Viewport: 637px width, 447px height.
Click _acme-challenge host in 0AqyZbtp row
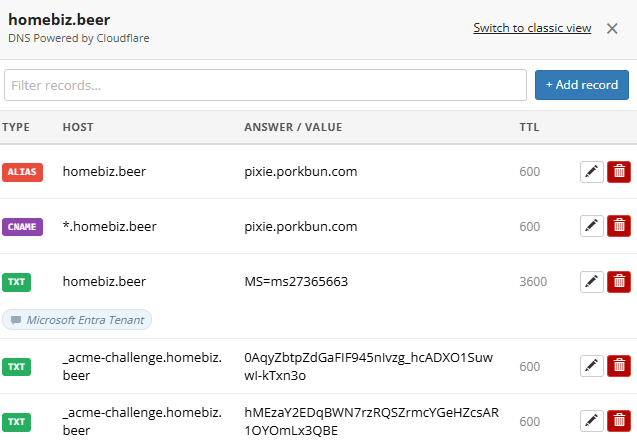(142, 366)
